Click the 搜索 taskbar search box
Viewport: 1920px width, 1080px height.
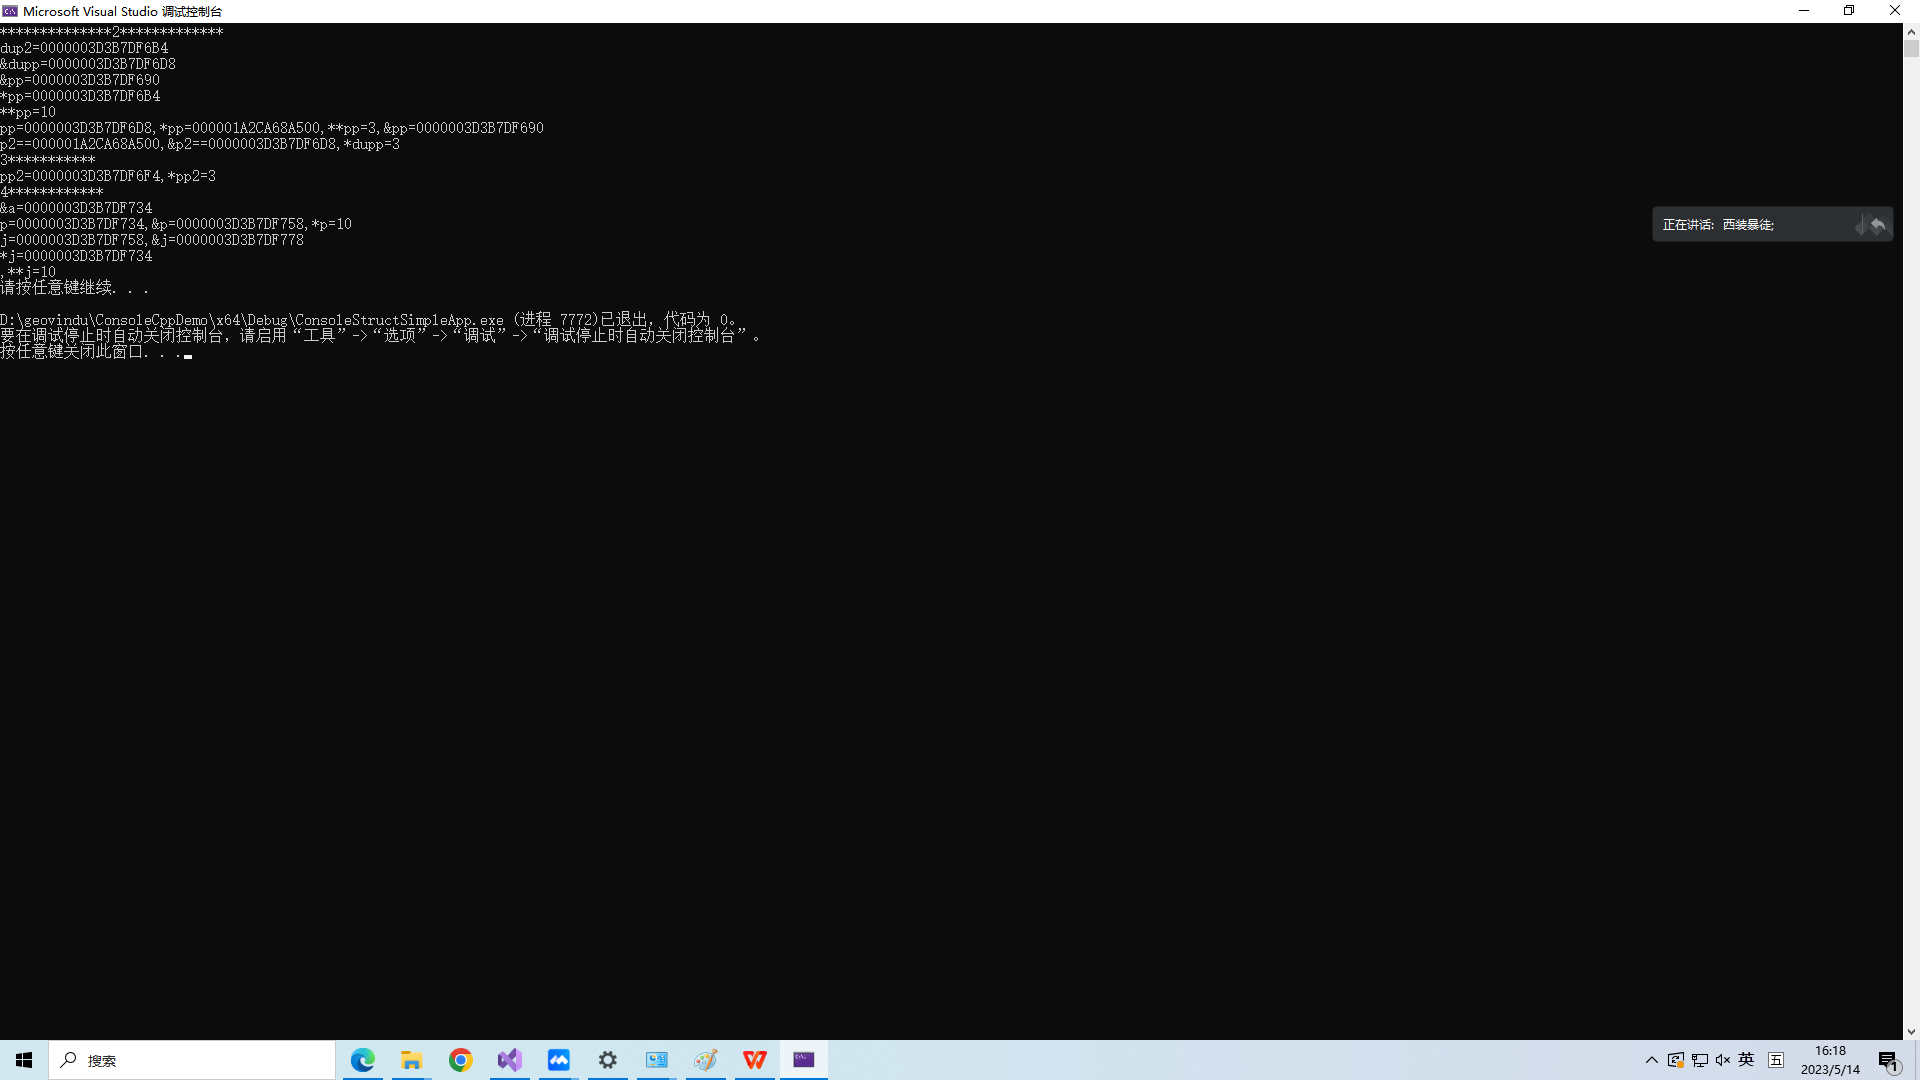[192, 1060]
